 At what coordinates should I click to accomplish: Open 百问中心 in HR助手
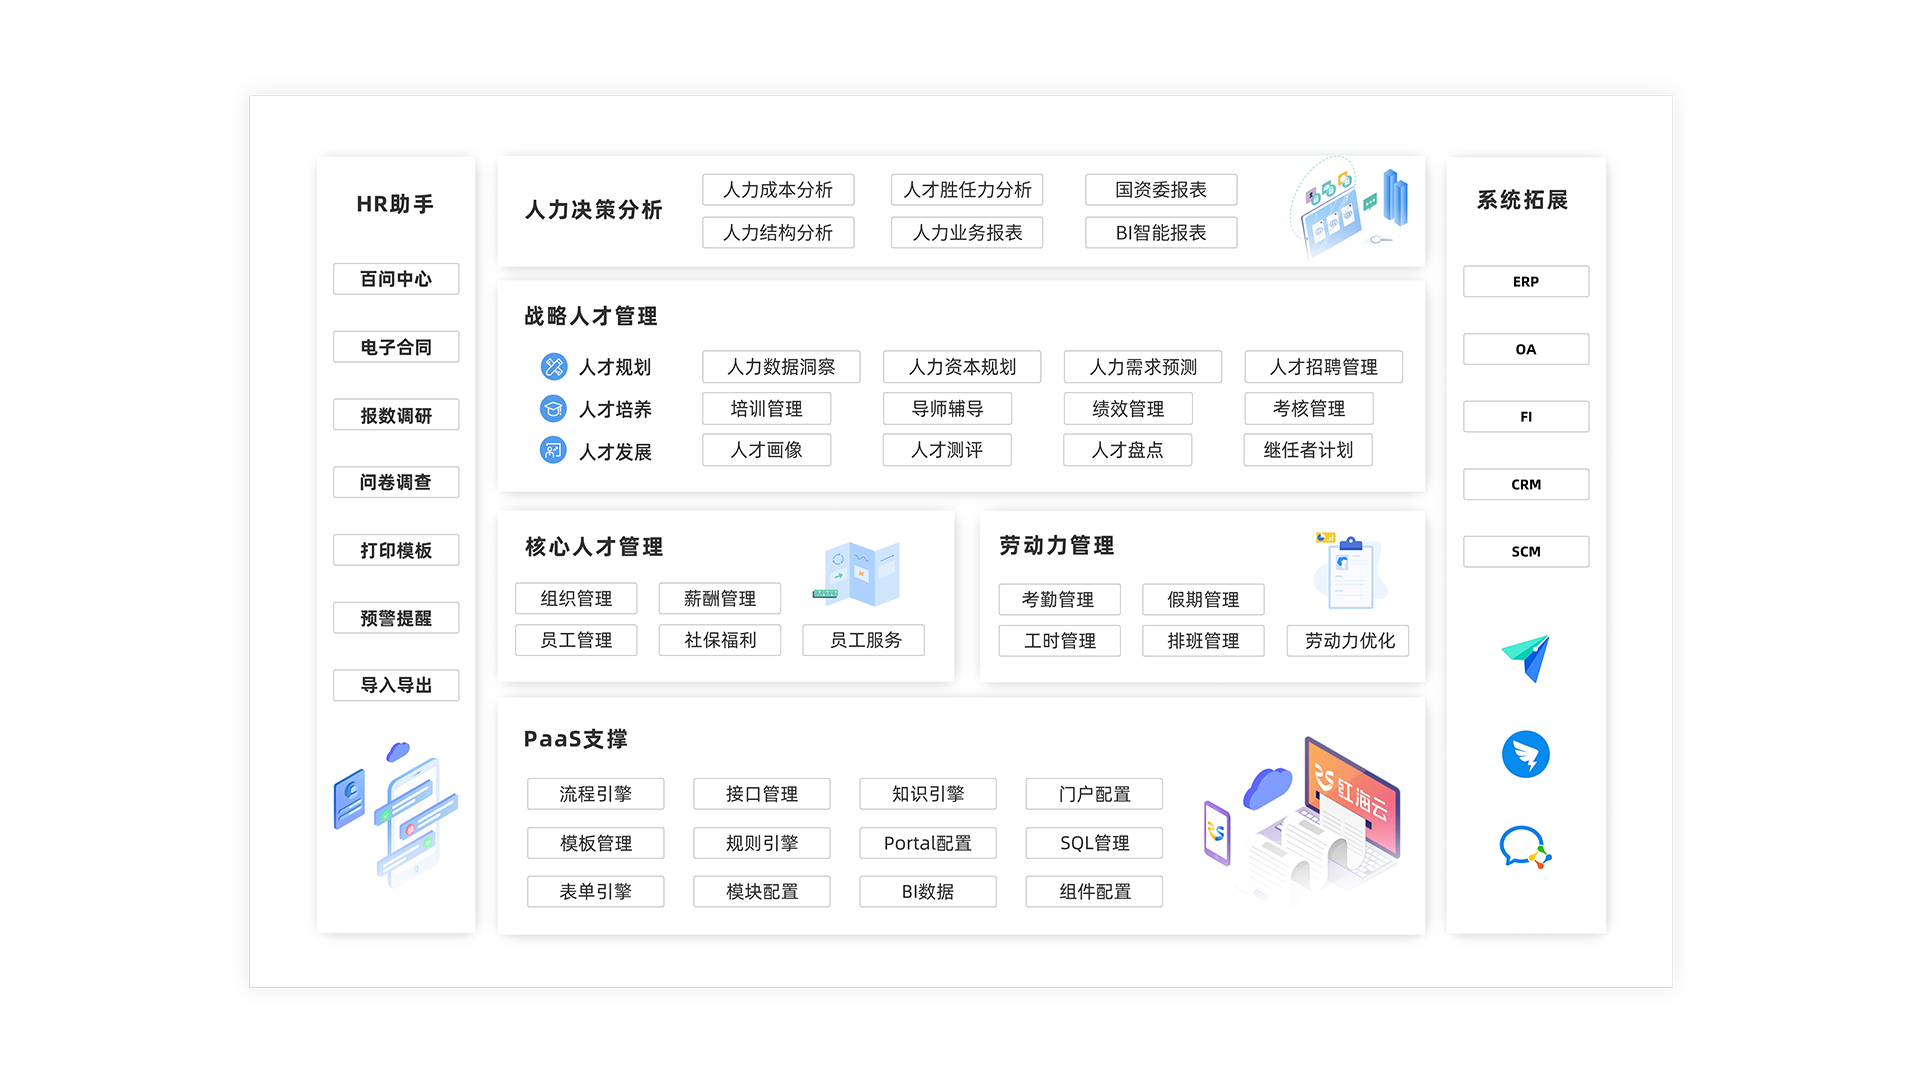396,279
